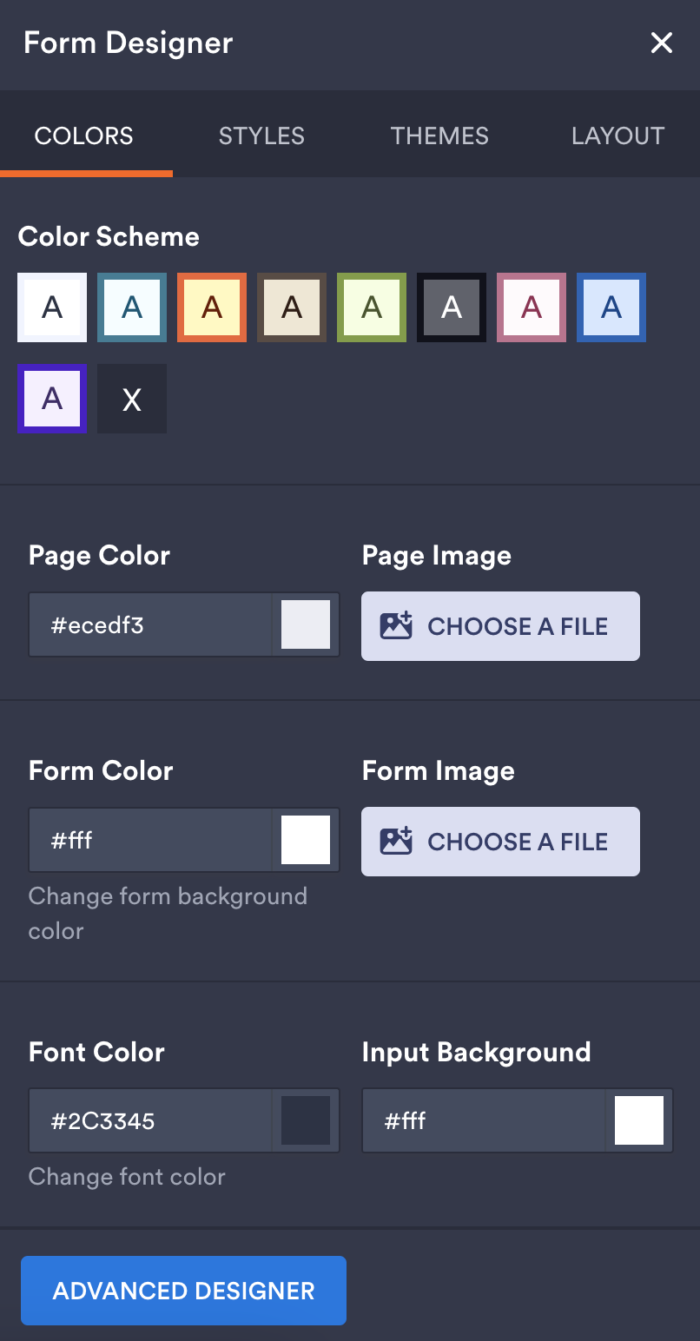Click the Input Background color swatch
The height and width of the screenshot is (1341, 700).
[x=639, y=1120]
